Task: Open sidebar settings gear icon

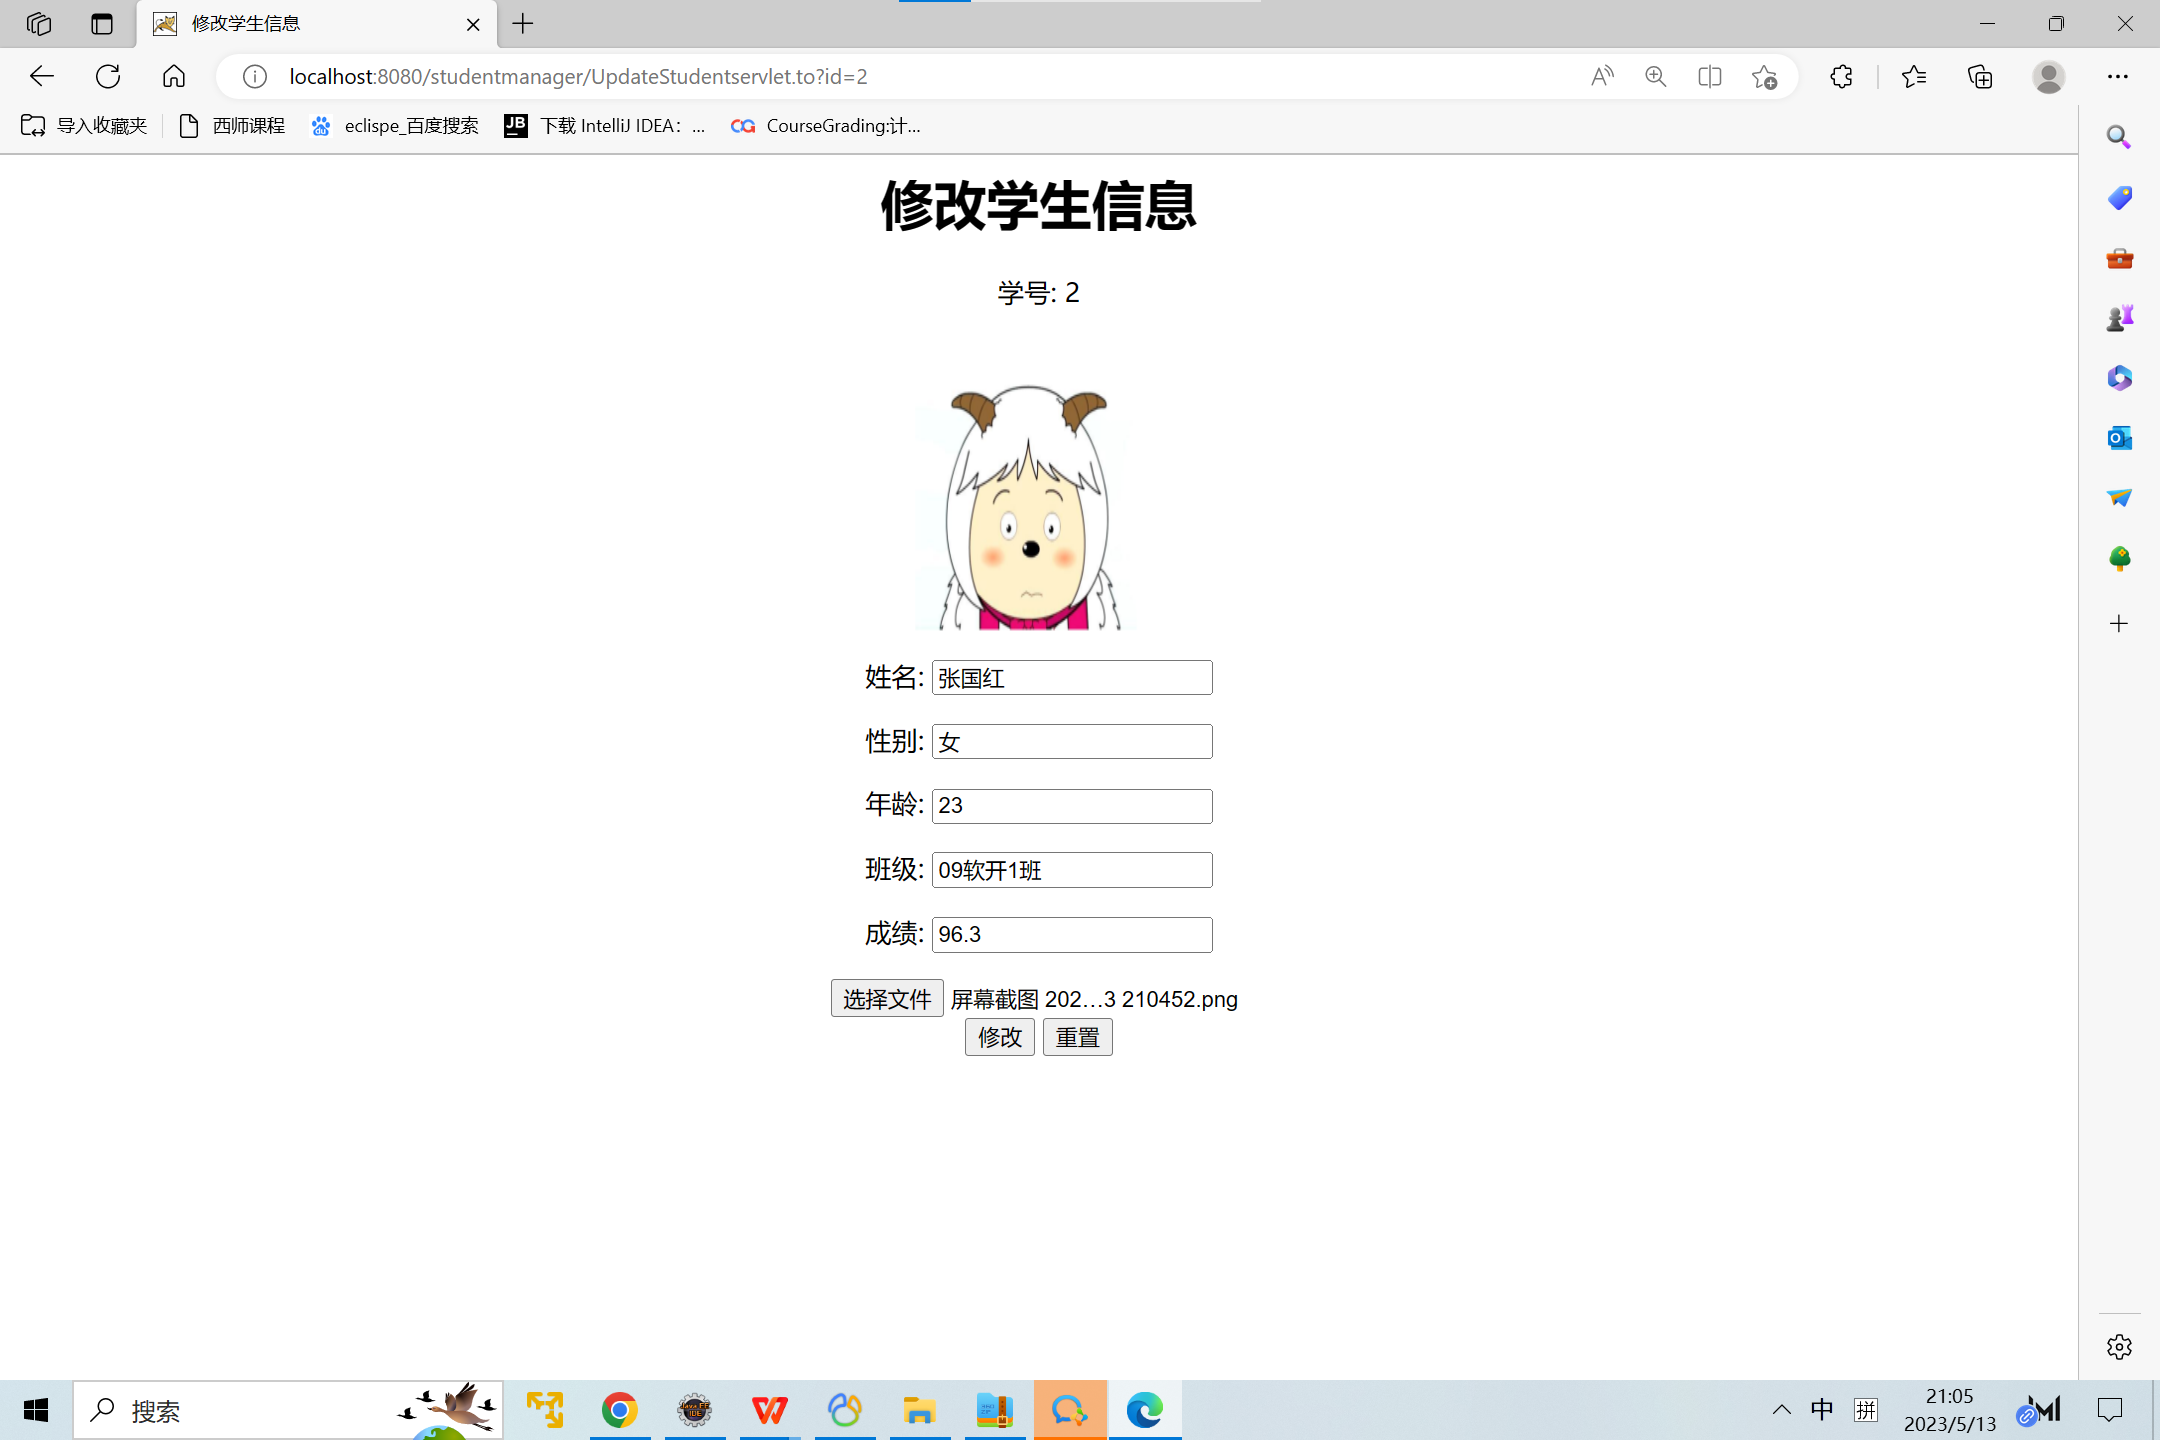Action: click(x=2119, y=1347)
